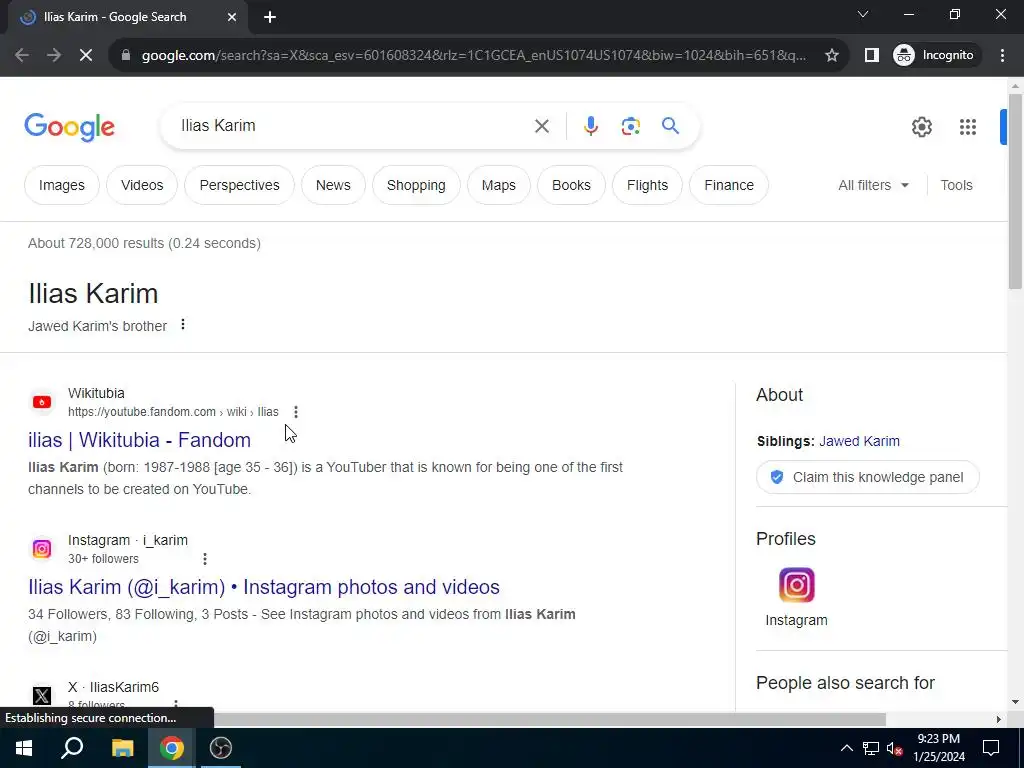Click the Chrome address bar URL
This screenshot has height=768, width=1024.
click(x=473, y=56)
